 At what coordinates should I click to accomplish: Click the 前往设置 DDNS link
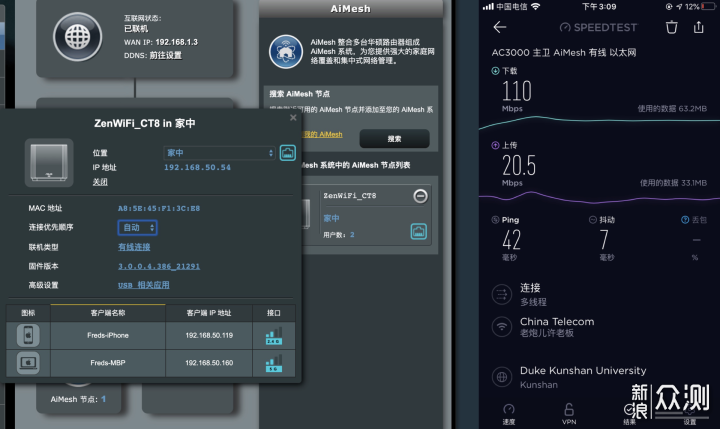[x=165, y=55]
